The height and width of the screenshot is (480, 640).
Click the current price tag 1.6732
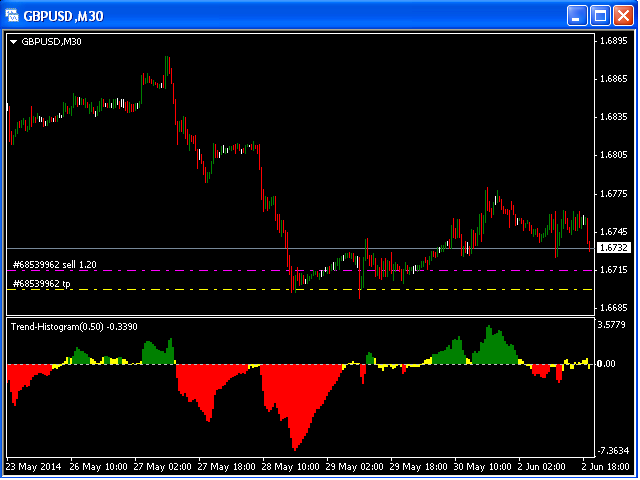(x=614, y=248)
